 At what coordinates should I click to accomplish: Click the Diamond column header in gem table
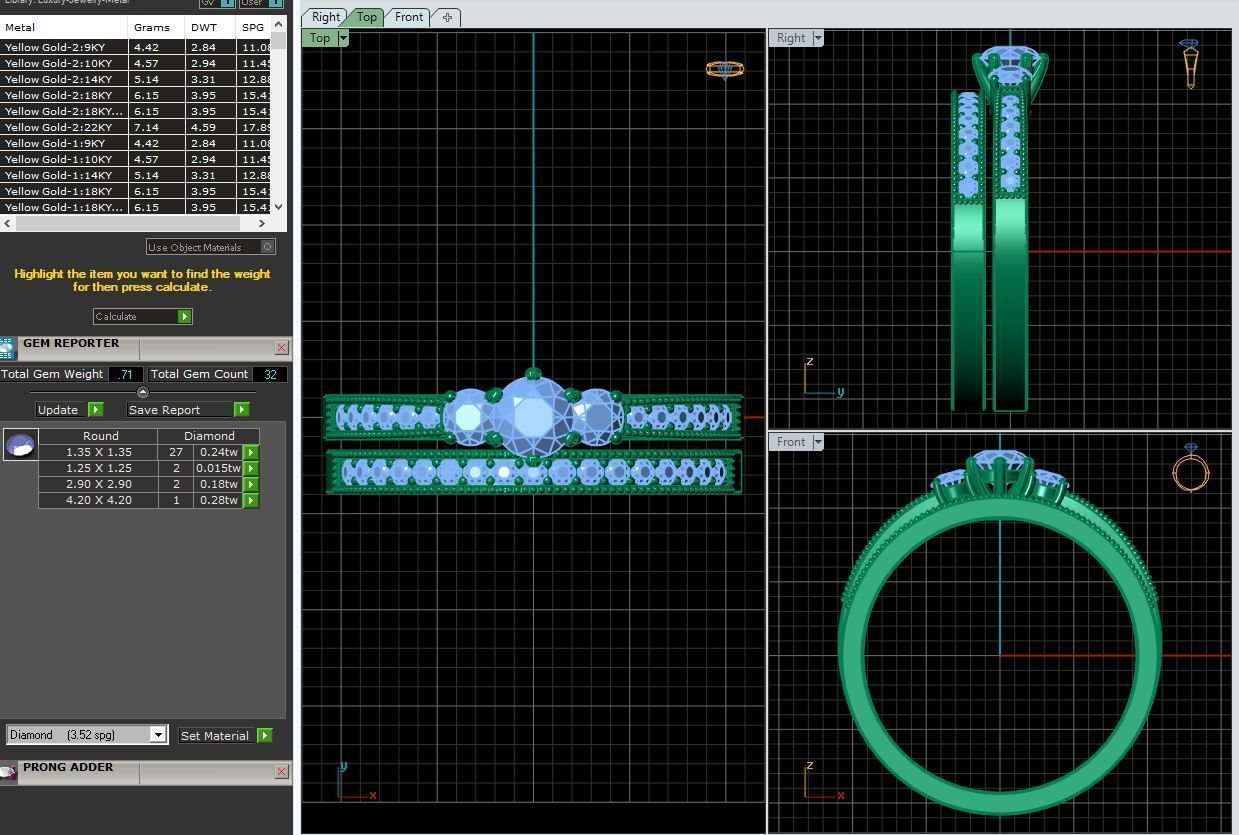209,436
